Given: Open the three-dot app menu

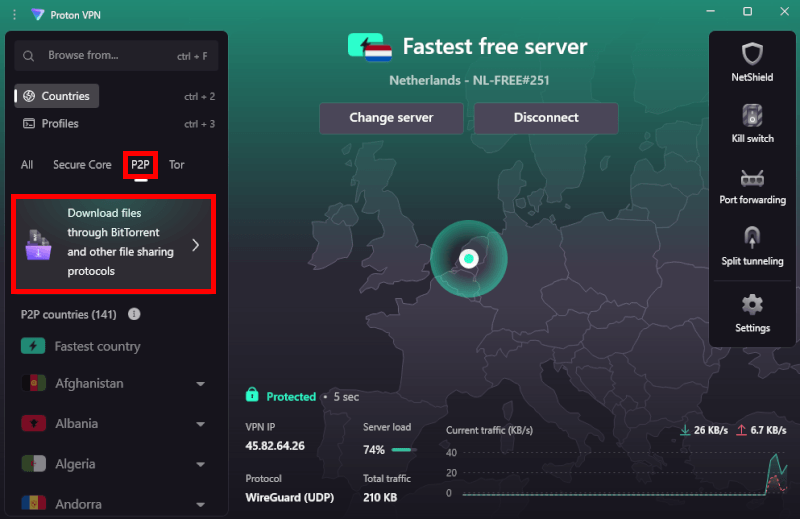Looking at the screenshot, I should (x=14, y=15).
